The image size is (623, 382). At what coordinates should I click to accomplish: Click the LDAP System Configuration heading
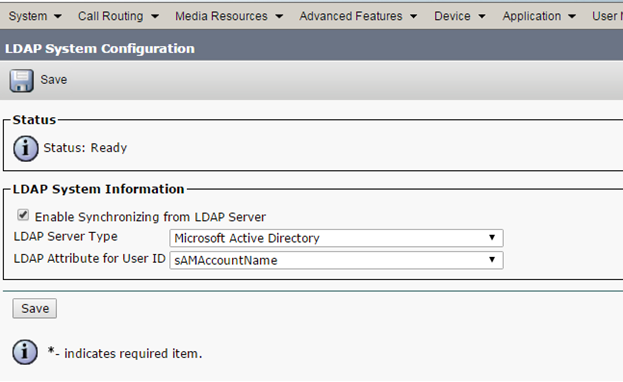pyautogui.click(x=100, y=48)
